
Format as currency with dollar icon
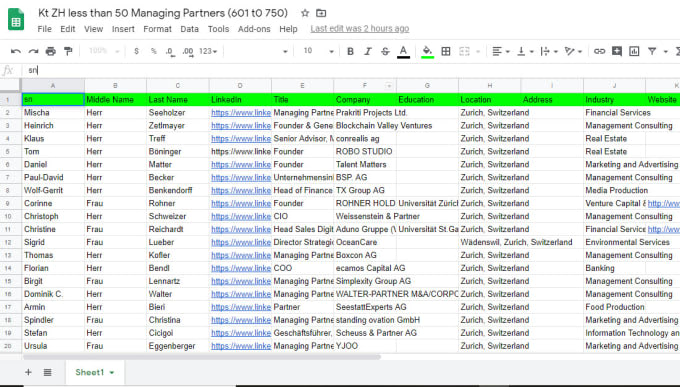point(136,51)
